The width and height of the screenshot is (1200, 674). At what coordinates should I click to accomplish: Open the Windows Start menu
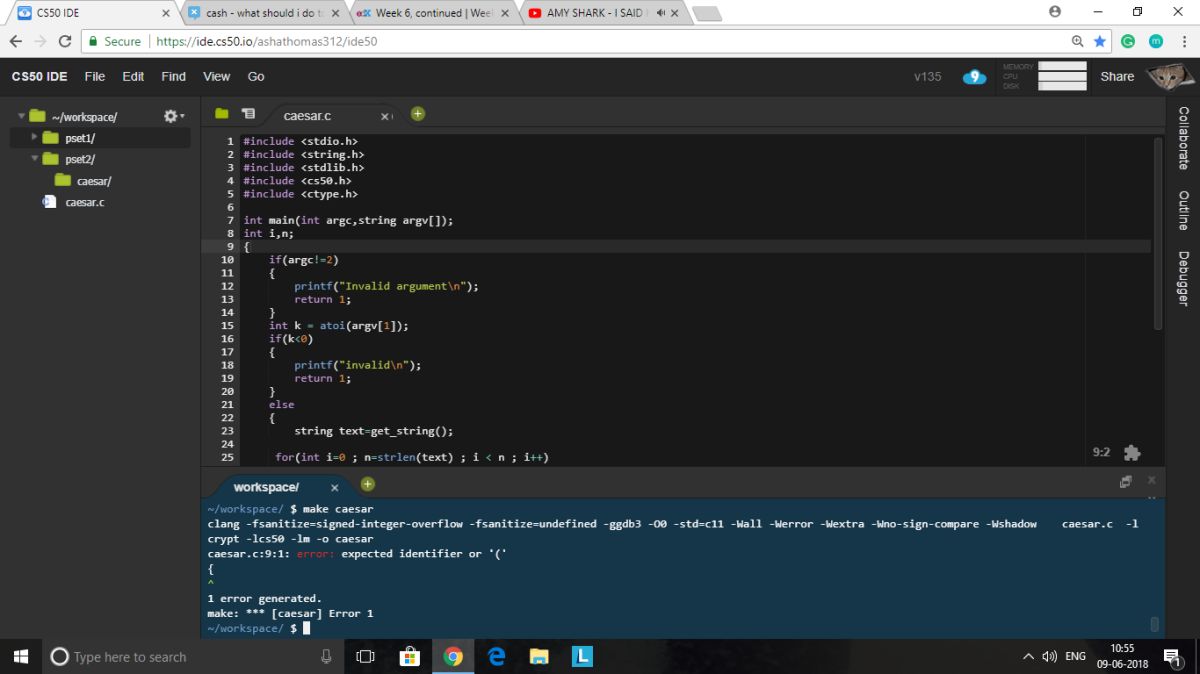(20, 656)
